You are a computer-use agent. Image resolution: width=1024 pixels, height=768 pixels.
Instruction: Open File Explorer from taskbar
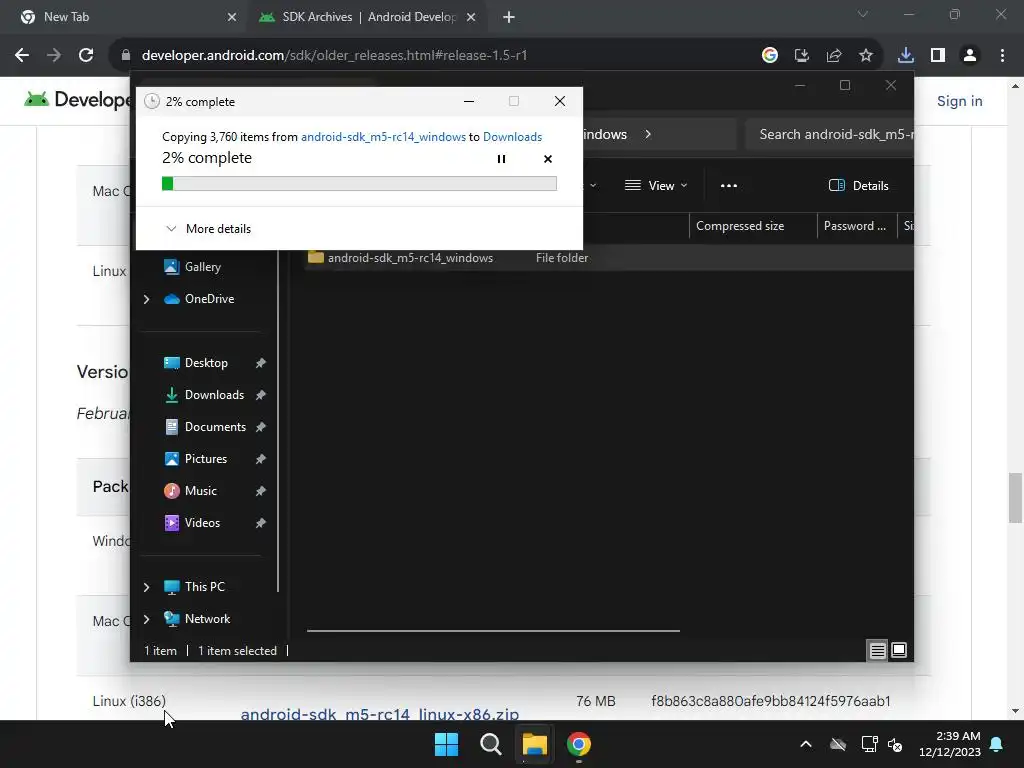pyautogui.click(x=534, y=744)
